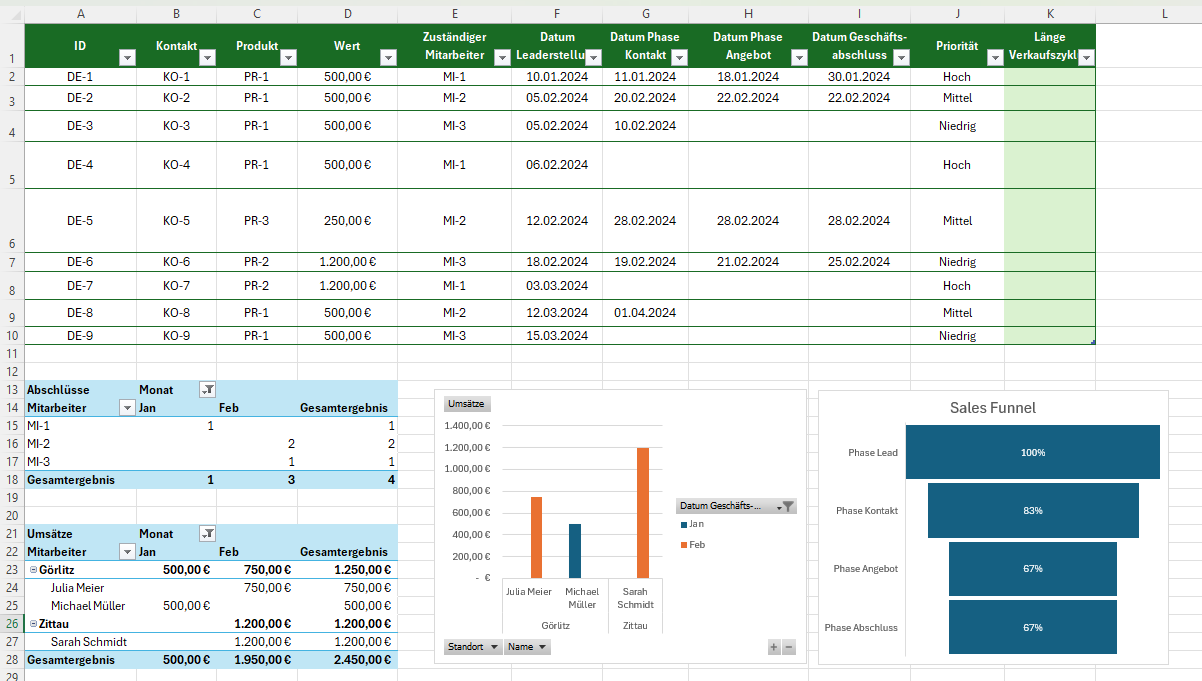Open the Wert column filter dropdown

click(387, 58)
